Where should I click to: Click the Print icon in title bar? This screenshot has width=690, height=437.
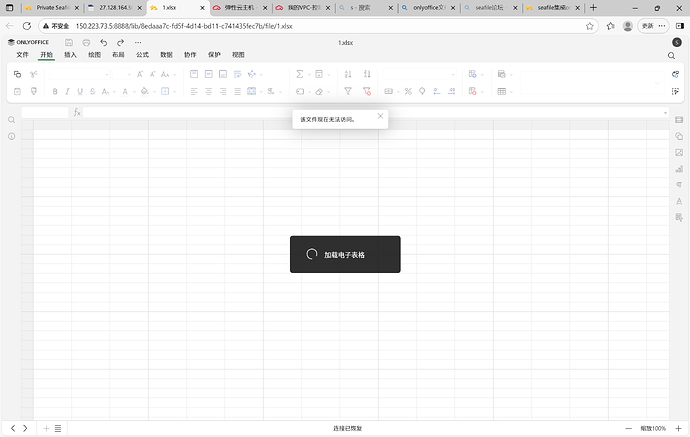[x=86, y=43]
